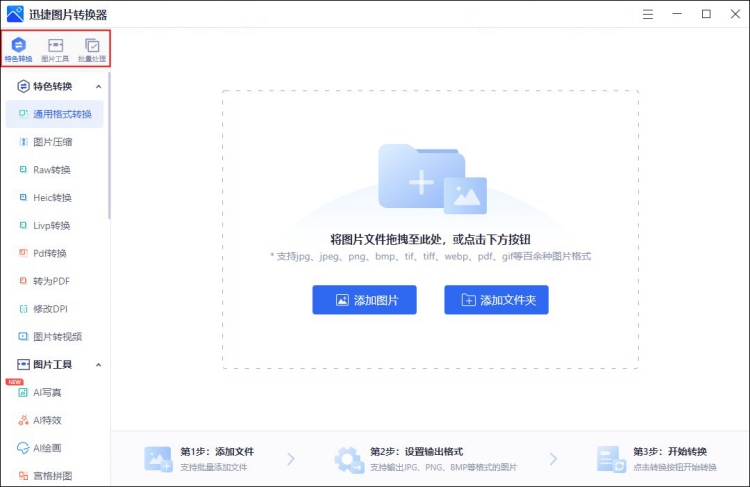Select 通用格式转换 in the sidebar
The width and height of the screenshot is (750, 487).
pyautogui.click(x=62, y=115)
